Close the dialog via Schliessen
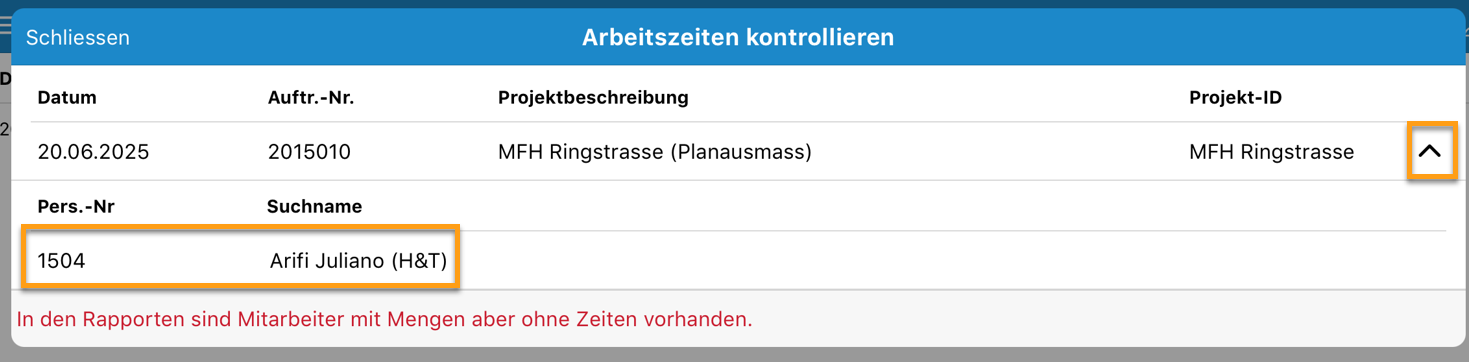Viewport: 1469px width, 362px height. [78, 38]
